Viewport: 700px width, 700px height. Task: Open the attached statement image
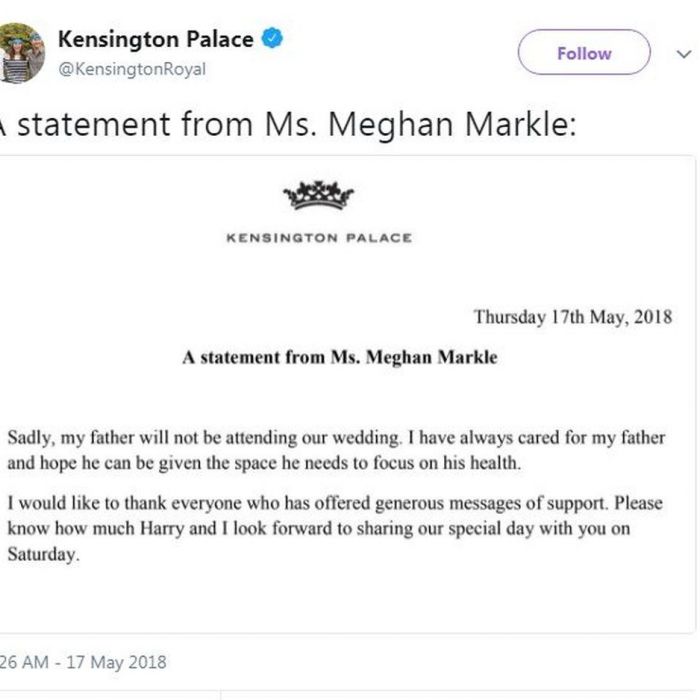click(347, 394)
